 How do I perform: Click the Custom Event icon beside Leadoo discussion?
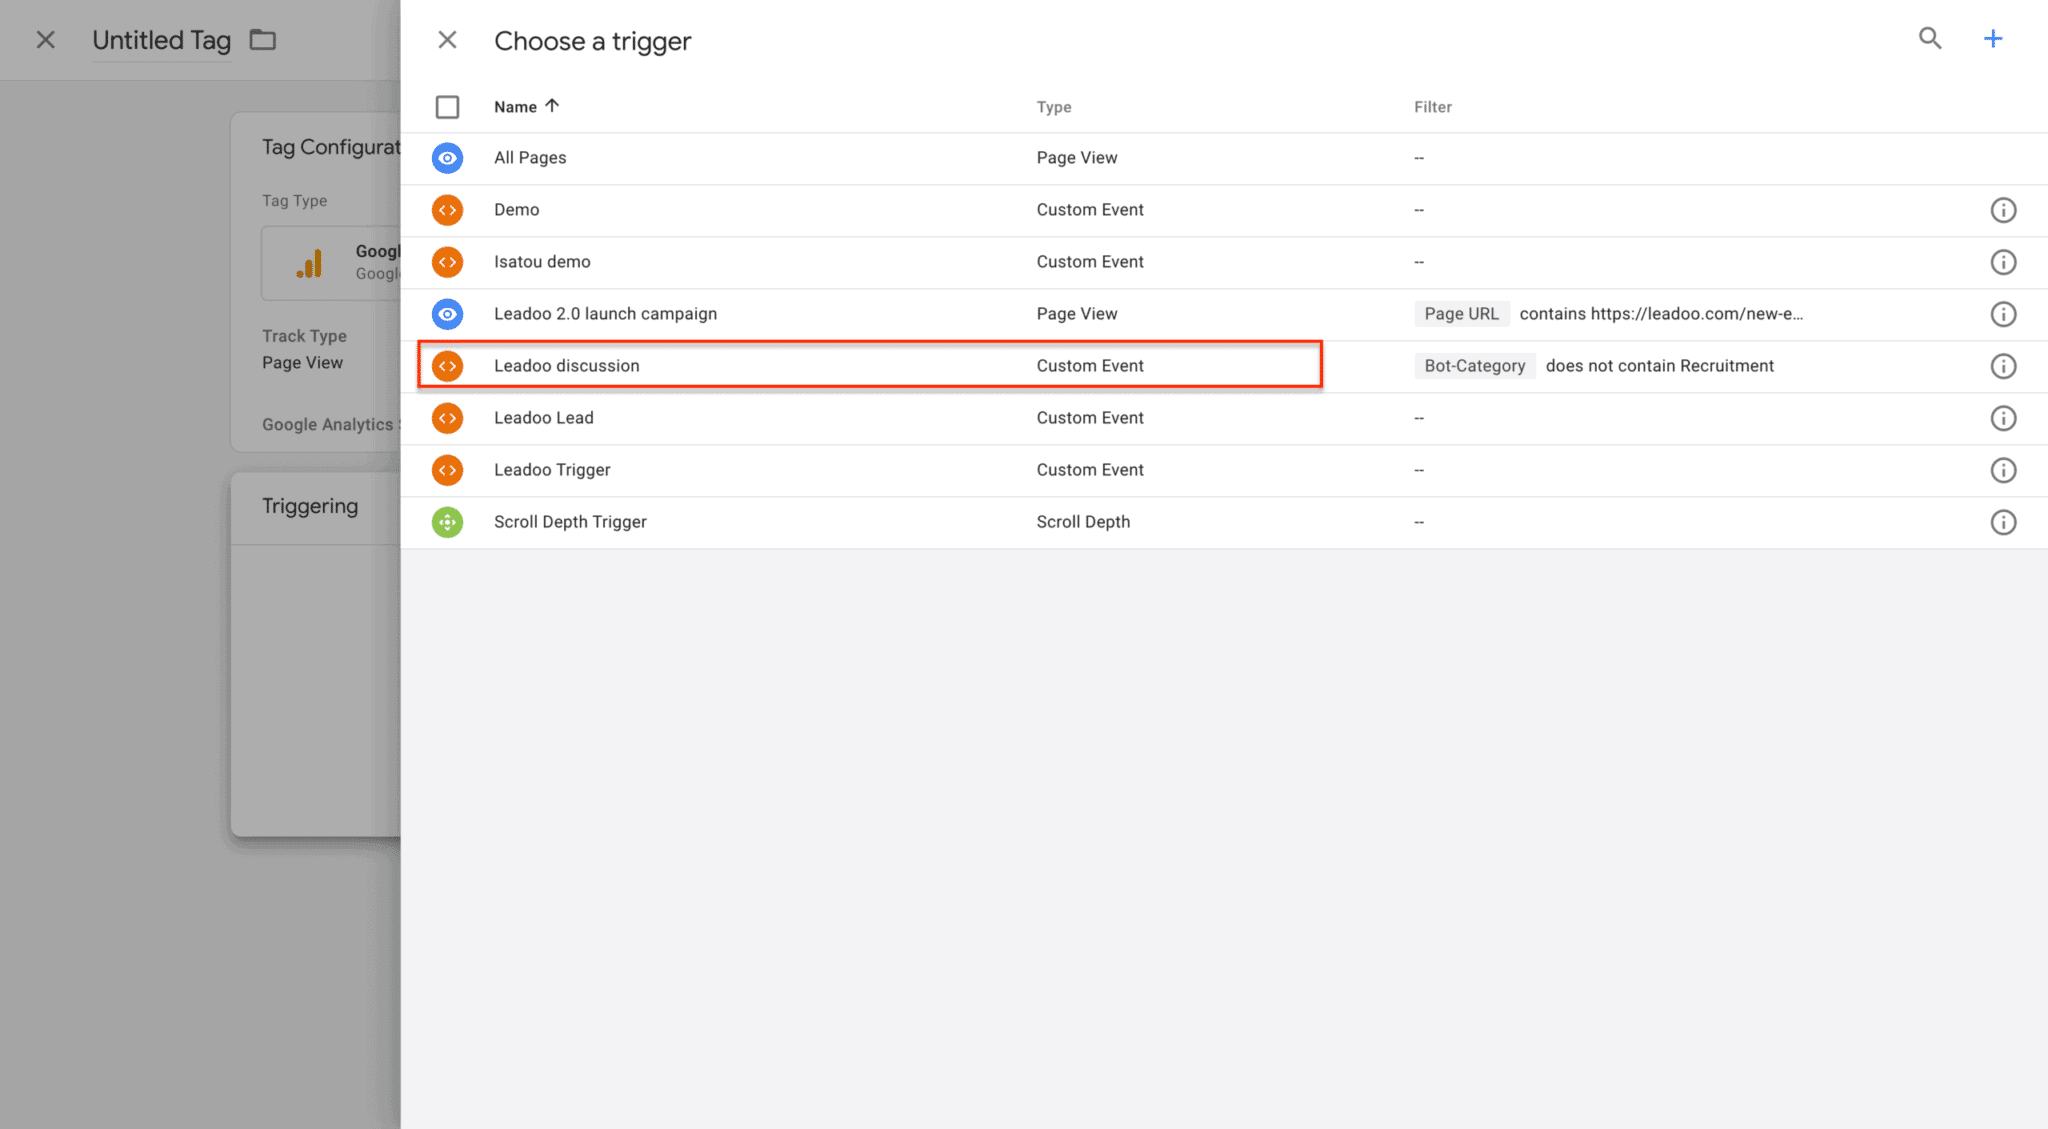pos(447,365)
